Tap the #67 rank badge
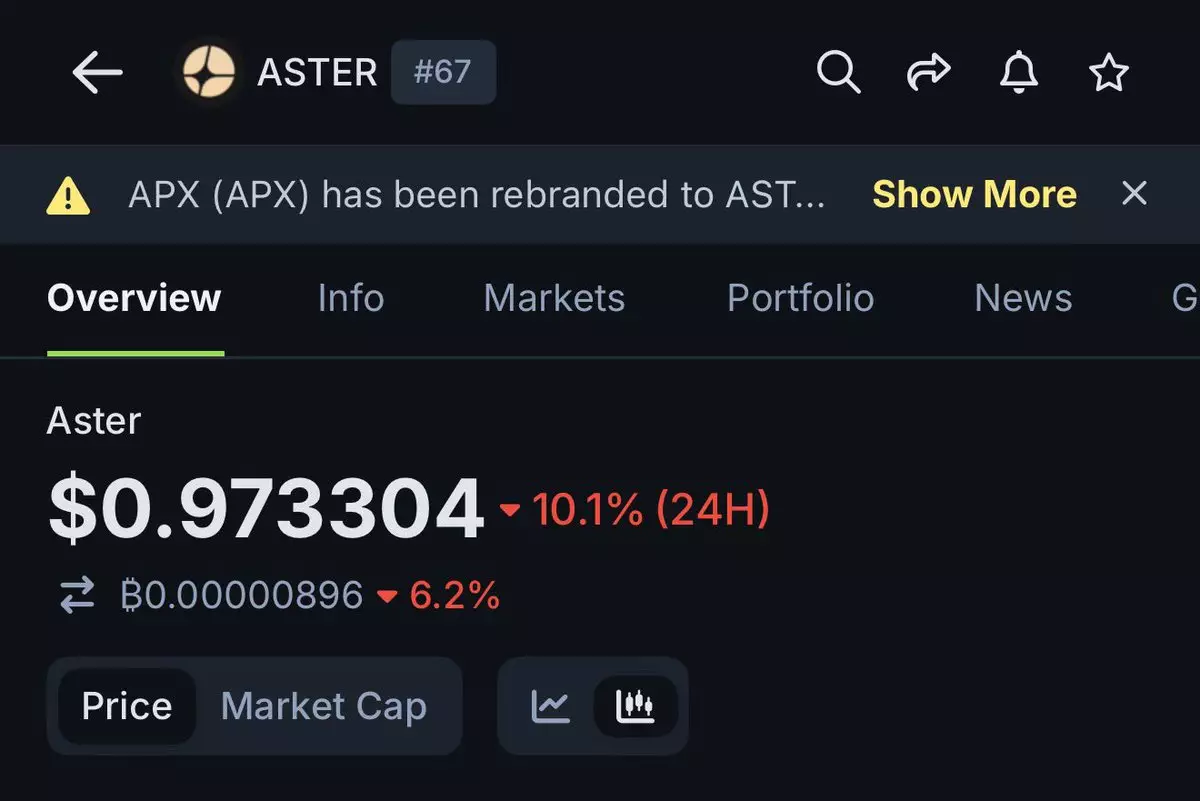 443,72
